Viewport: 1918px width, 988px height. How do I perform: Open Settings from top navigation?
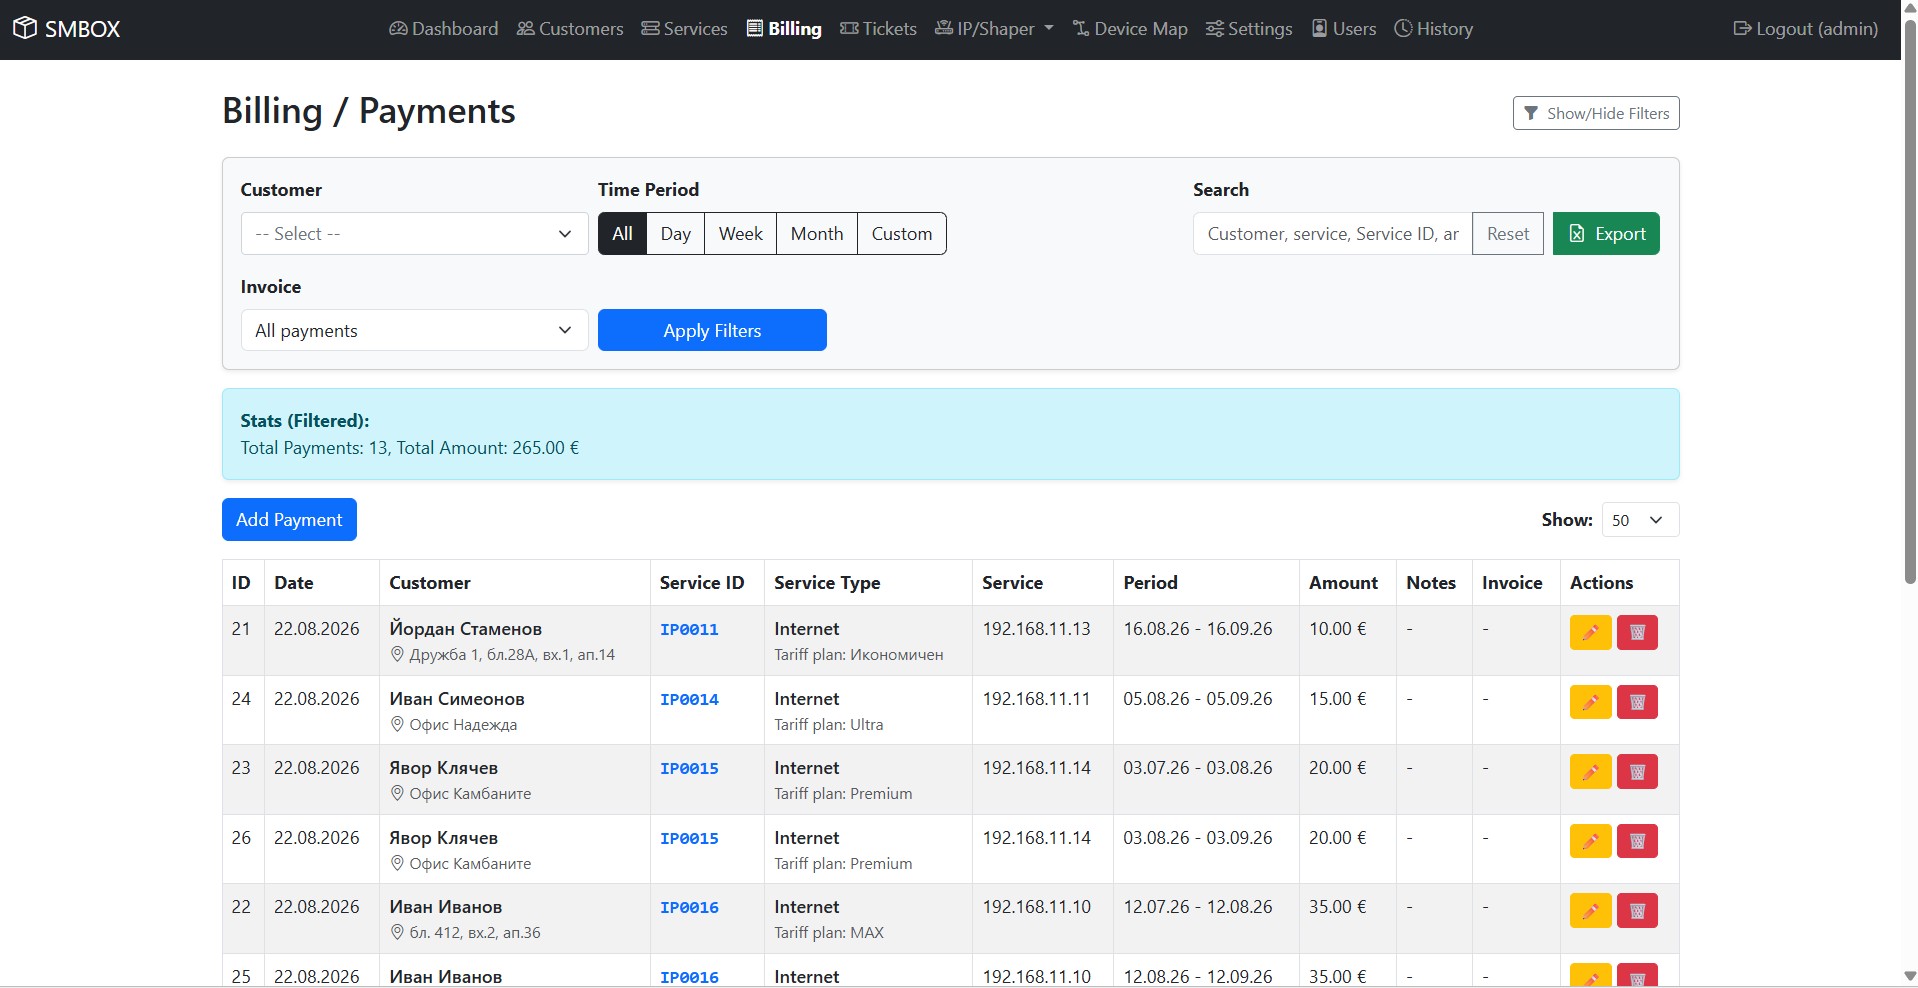click(1249, 29)
